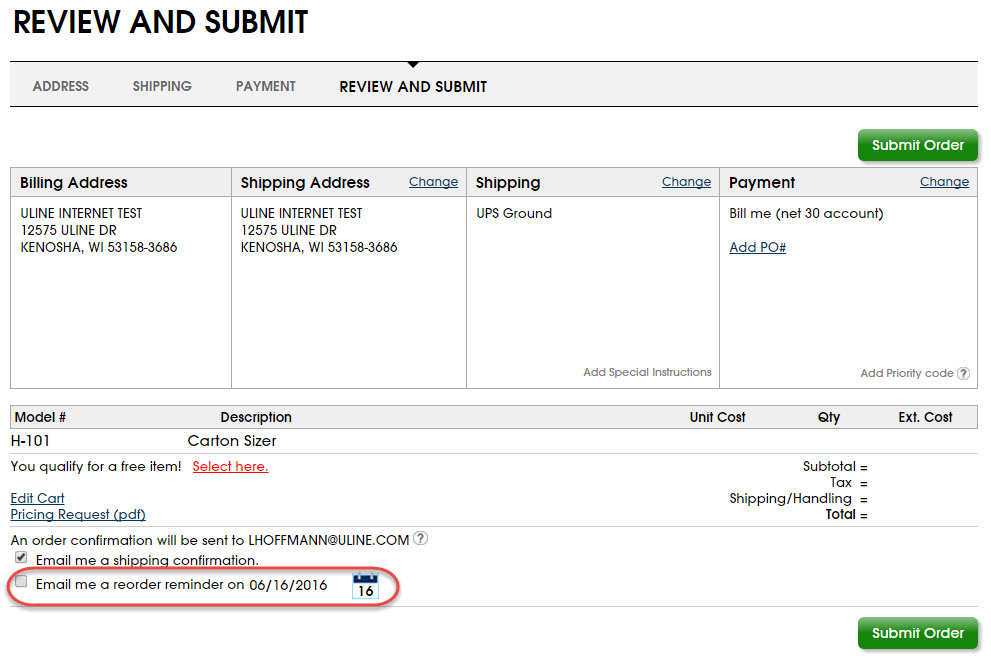991x659 pixels.
Task: Select the Review and Submit tab
Action: pyautogui.click(x=413, y=87)
